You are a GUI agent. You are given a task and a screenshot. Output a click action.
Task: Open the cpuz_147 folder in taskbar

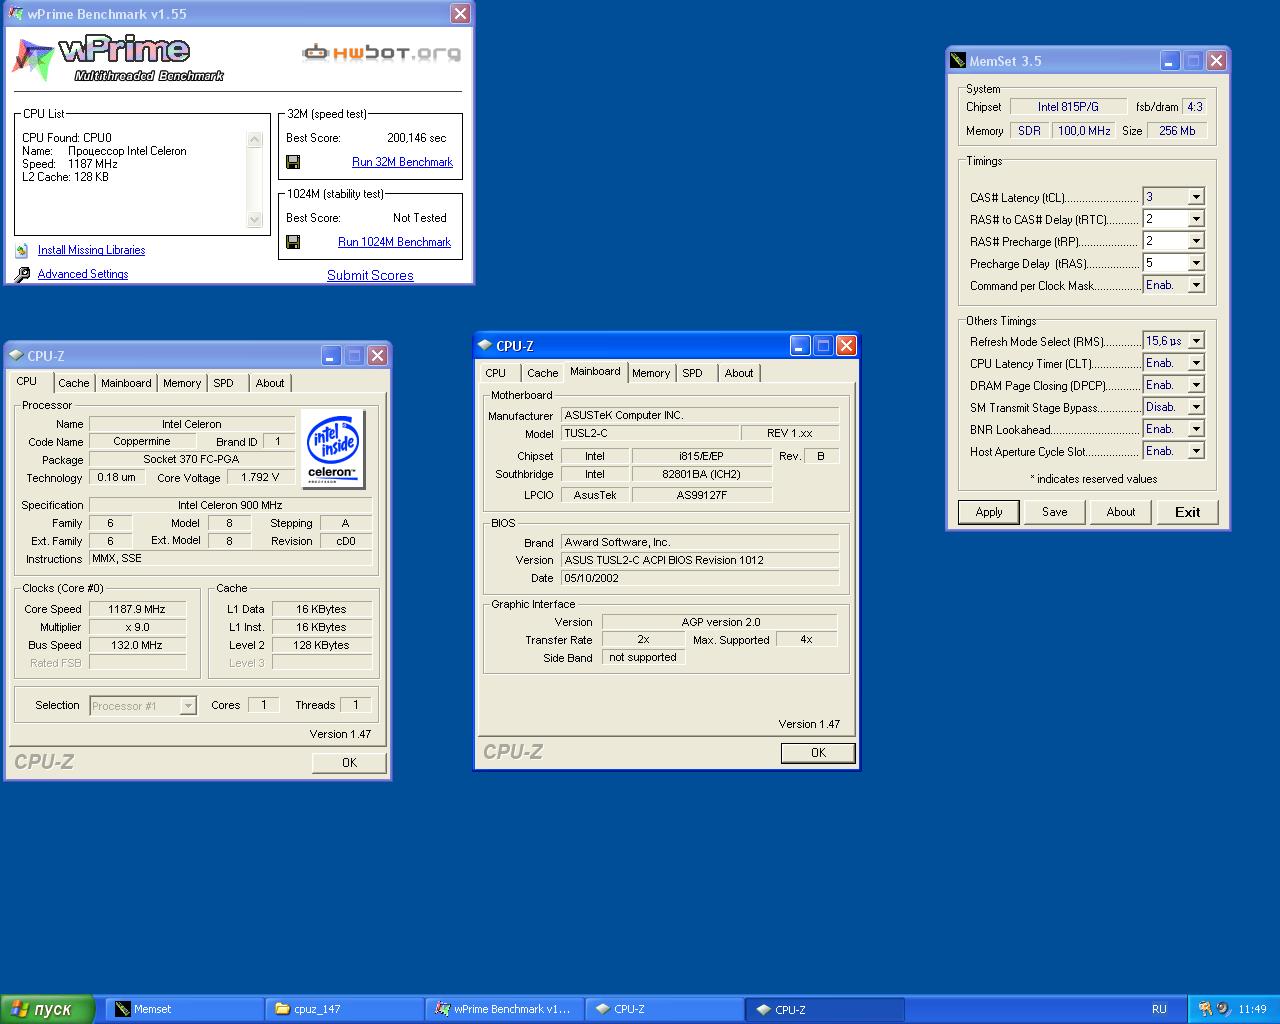point(345,1009)
